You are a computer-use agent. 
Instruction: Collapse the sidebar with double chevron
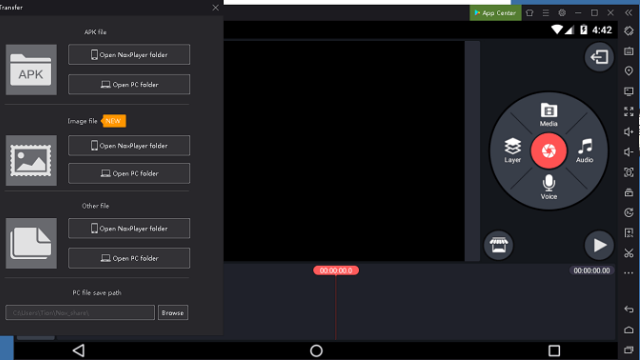point(629,13)
